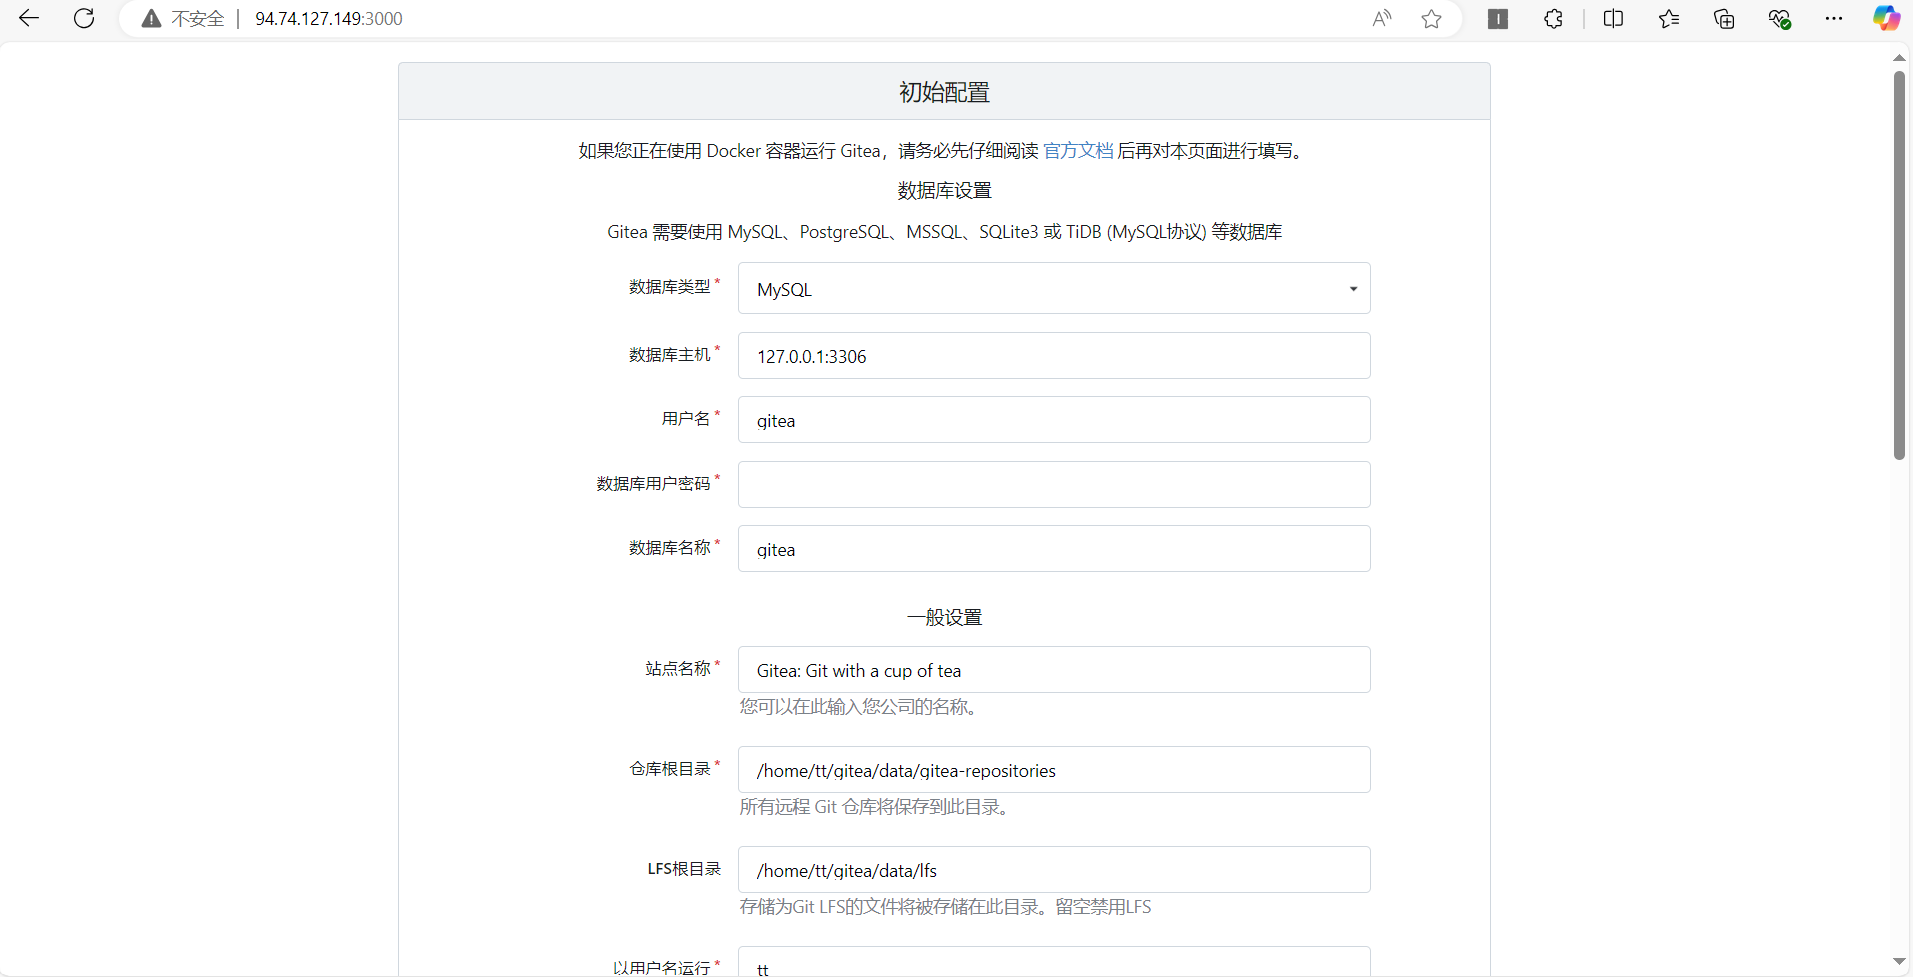Navigate back to previous page
The height and width of the screenshot is (977, 1913).
[29, 18]
